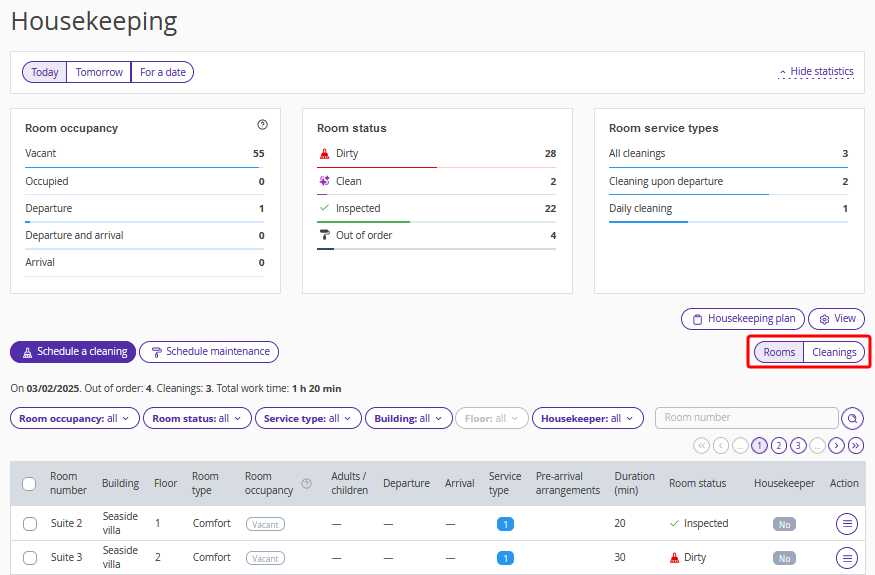Select all rooms with the header checkbox

click(29, 484)
